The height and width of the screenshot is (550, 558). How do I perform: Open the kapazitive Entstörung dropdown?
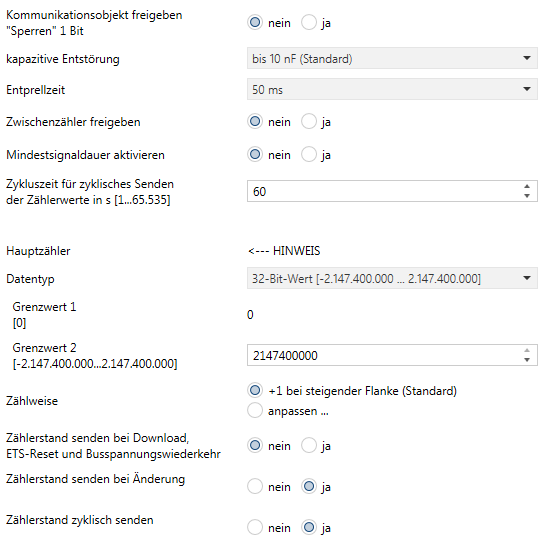coord(392,58)
